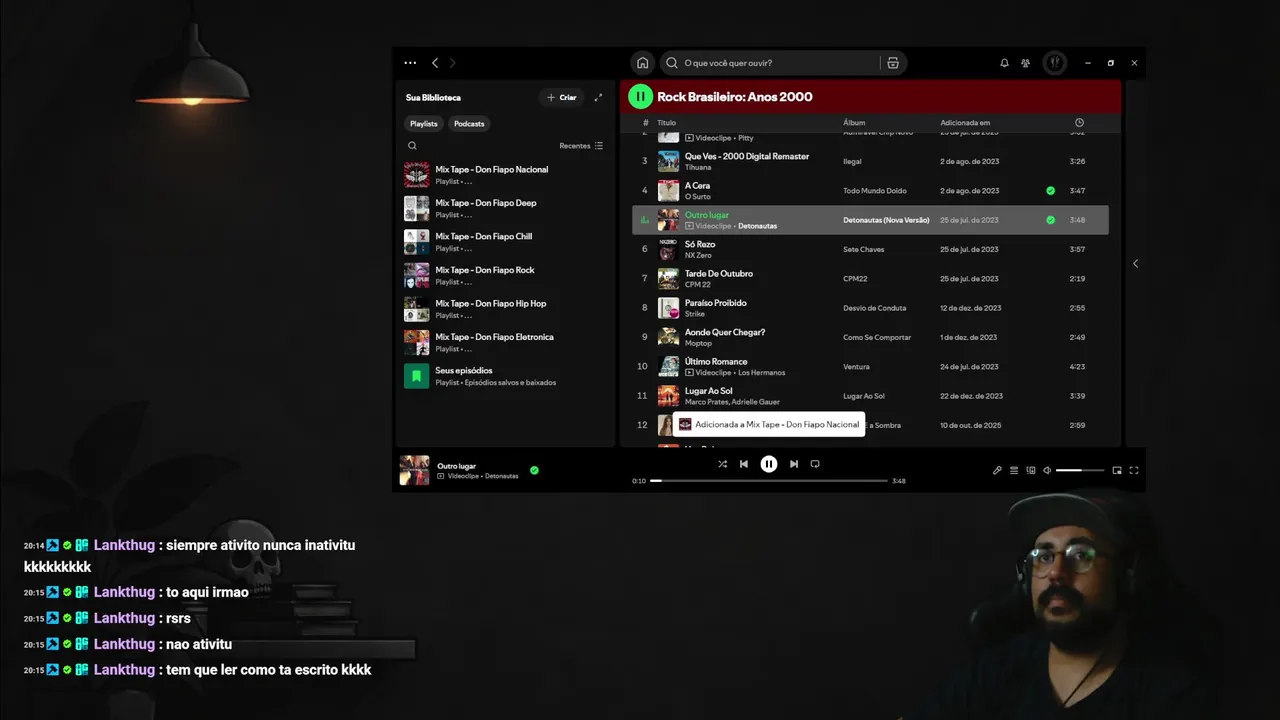Image resolution: width=1280 pixels, height=720 pixels.
Task: Open album Desvio de Conduta
Action: coord(874,308)
